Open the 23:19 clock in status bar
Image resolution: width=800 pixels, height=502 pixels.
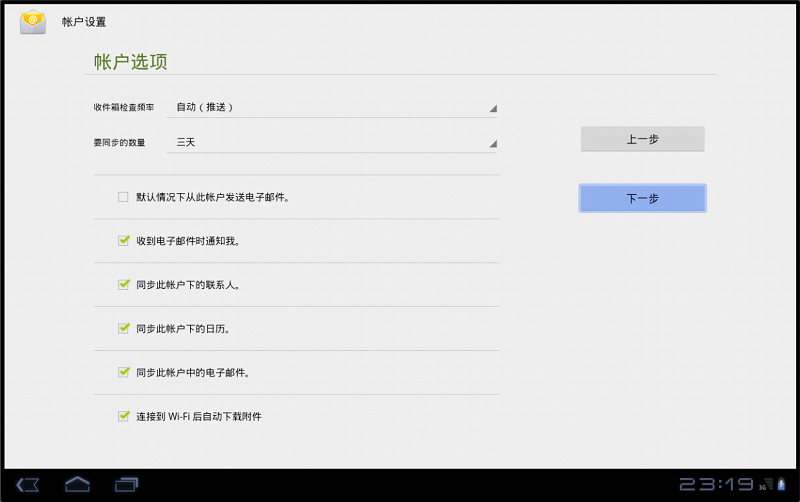pos(716,484)
